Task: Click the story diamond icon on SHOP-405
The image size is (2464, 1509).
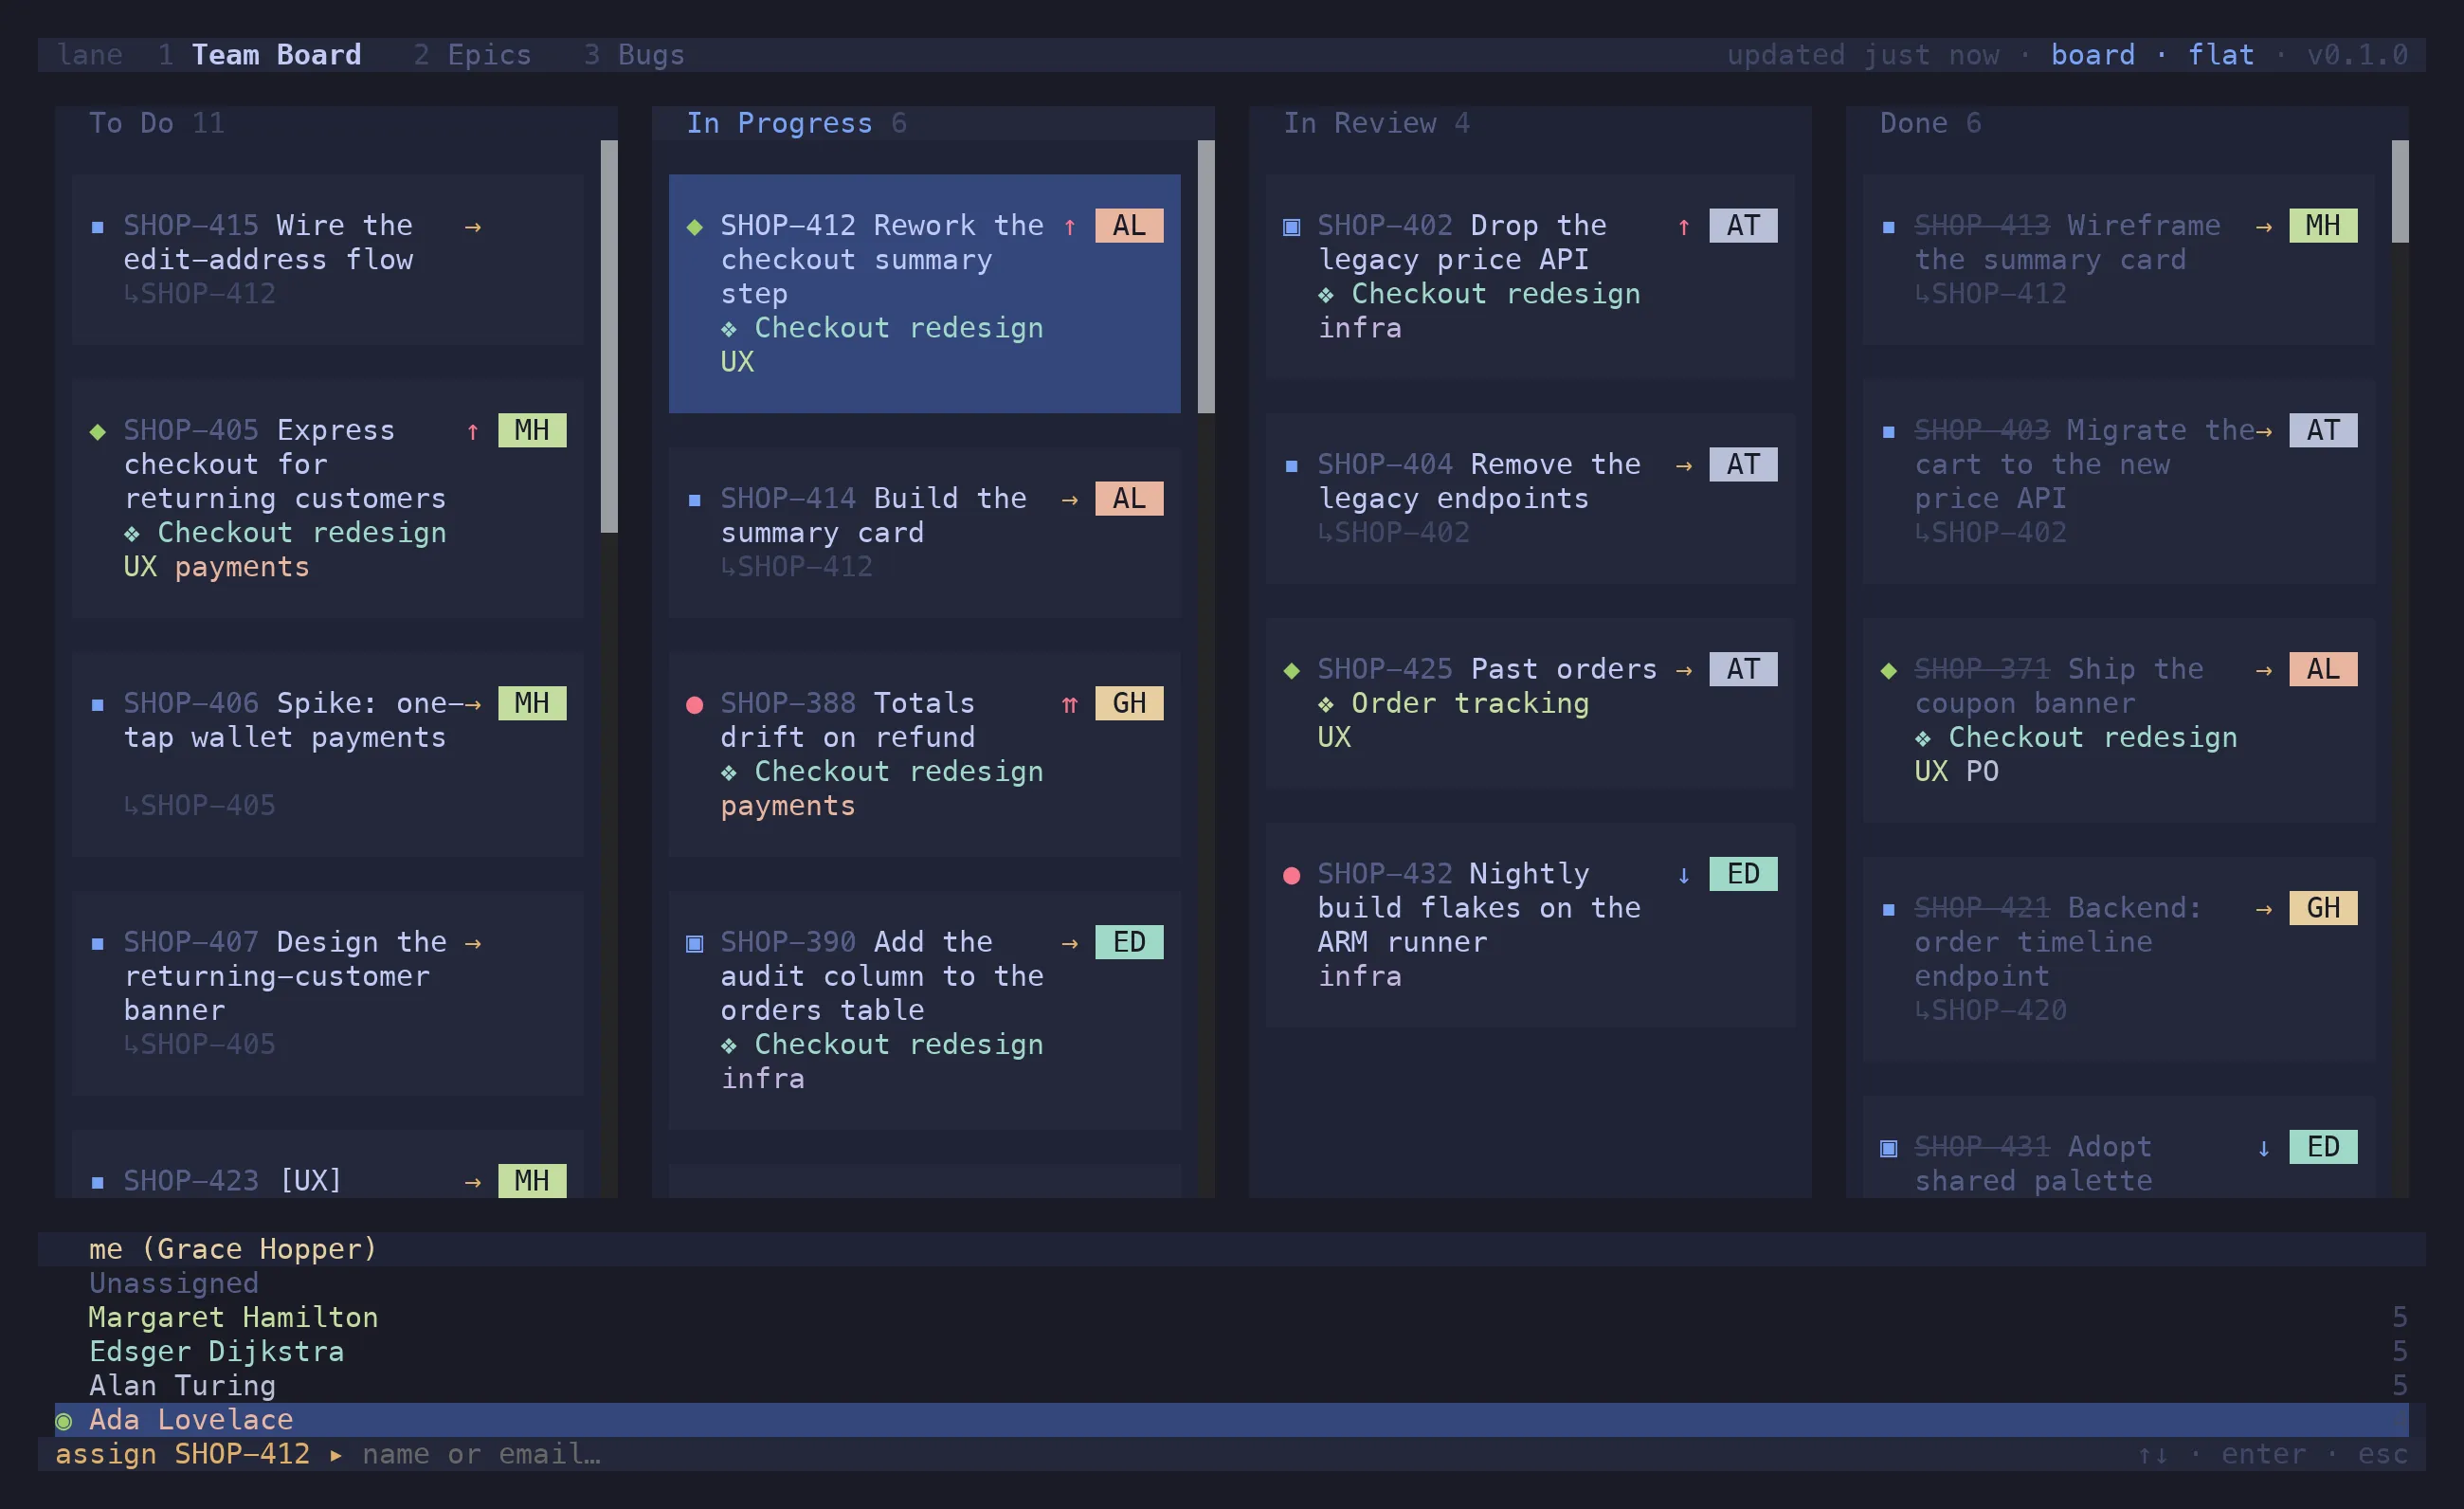Action: point(97,432)
